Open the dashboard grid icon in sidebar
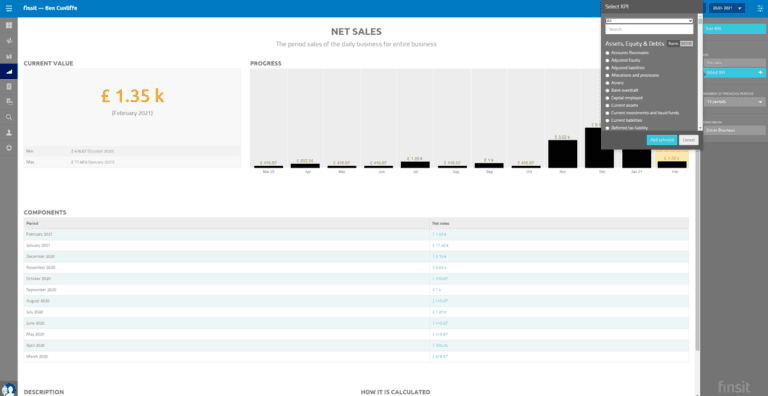The image size is (768, 396). click(9, 25)
